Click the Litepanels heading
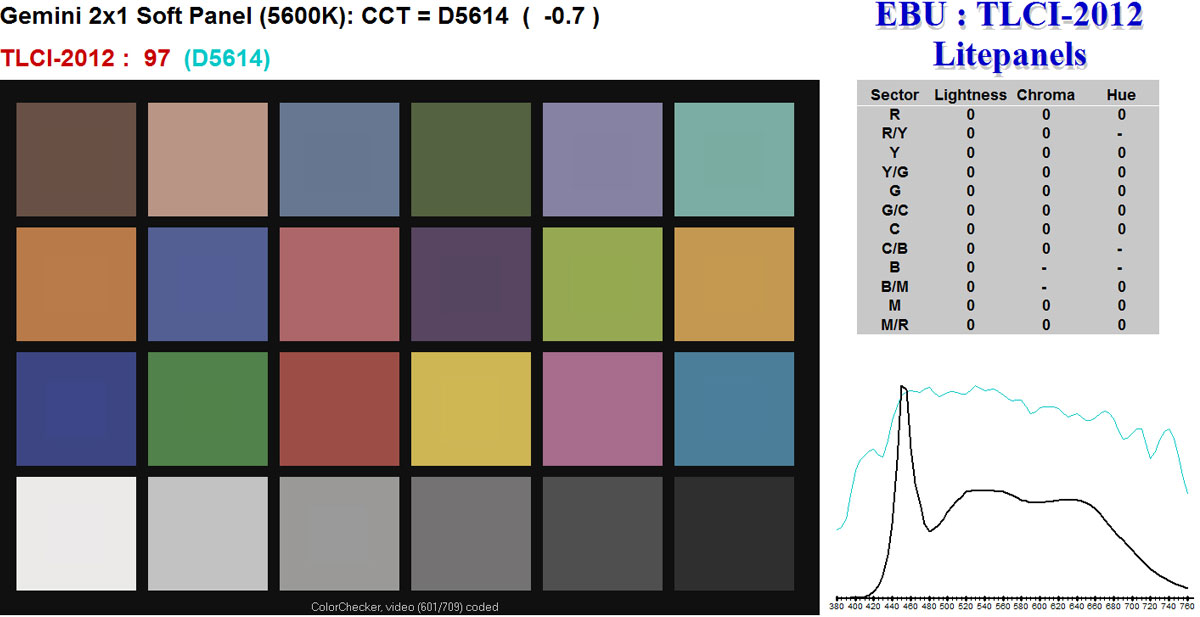1200x617 pixels. [x=1009, y=55]
